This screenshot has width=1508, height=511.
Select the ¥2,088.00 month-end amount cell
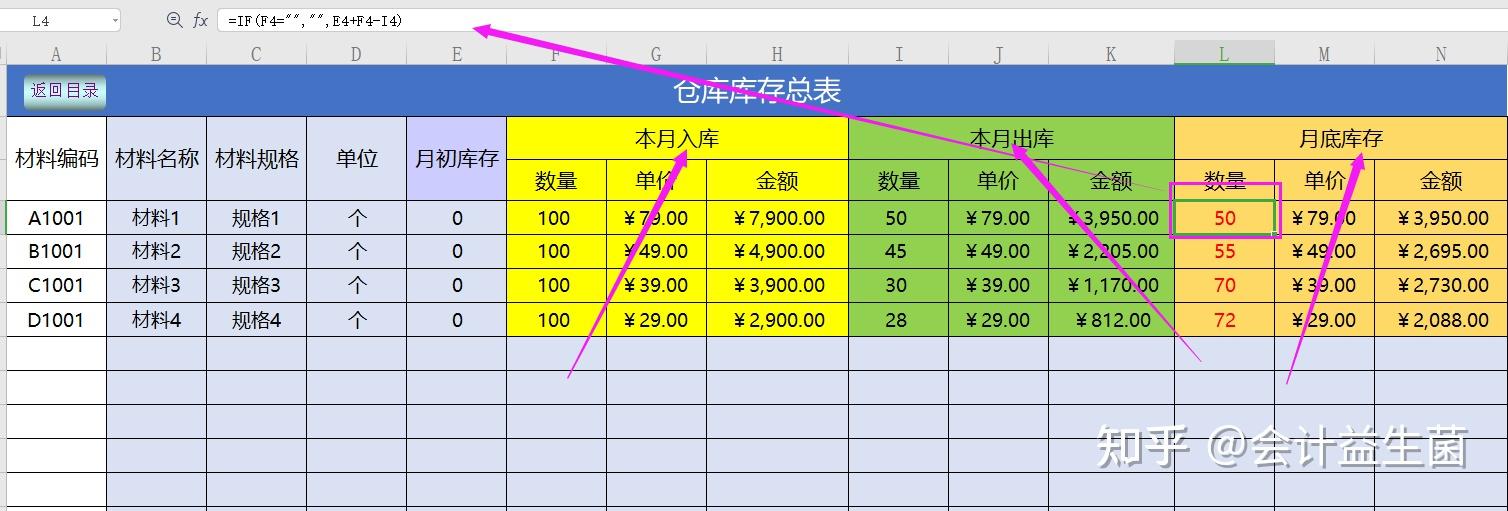pos(1441,320)
